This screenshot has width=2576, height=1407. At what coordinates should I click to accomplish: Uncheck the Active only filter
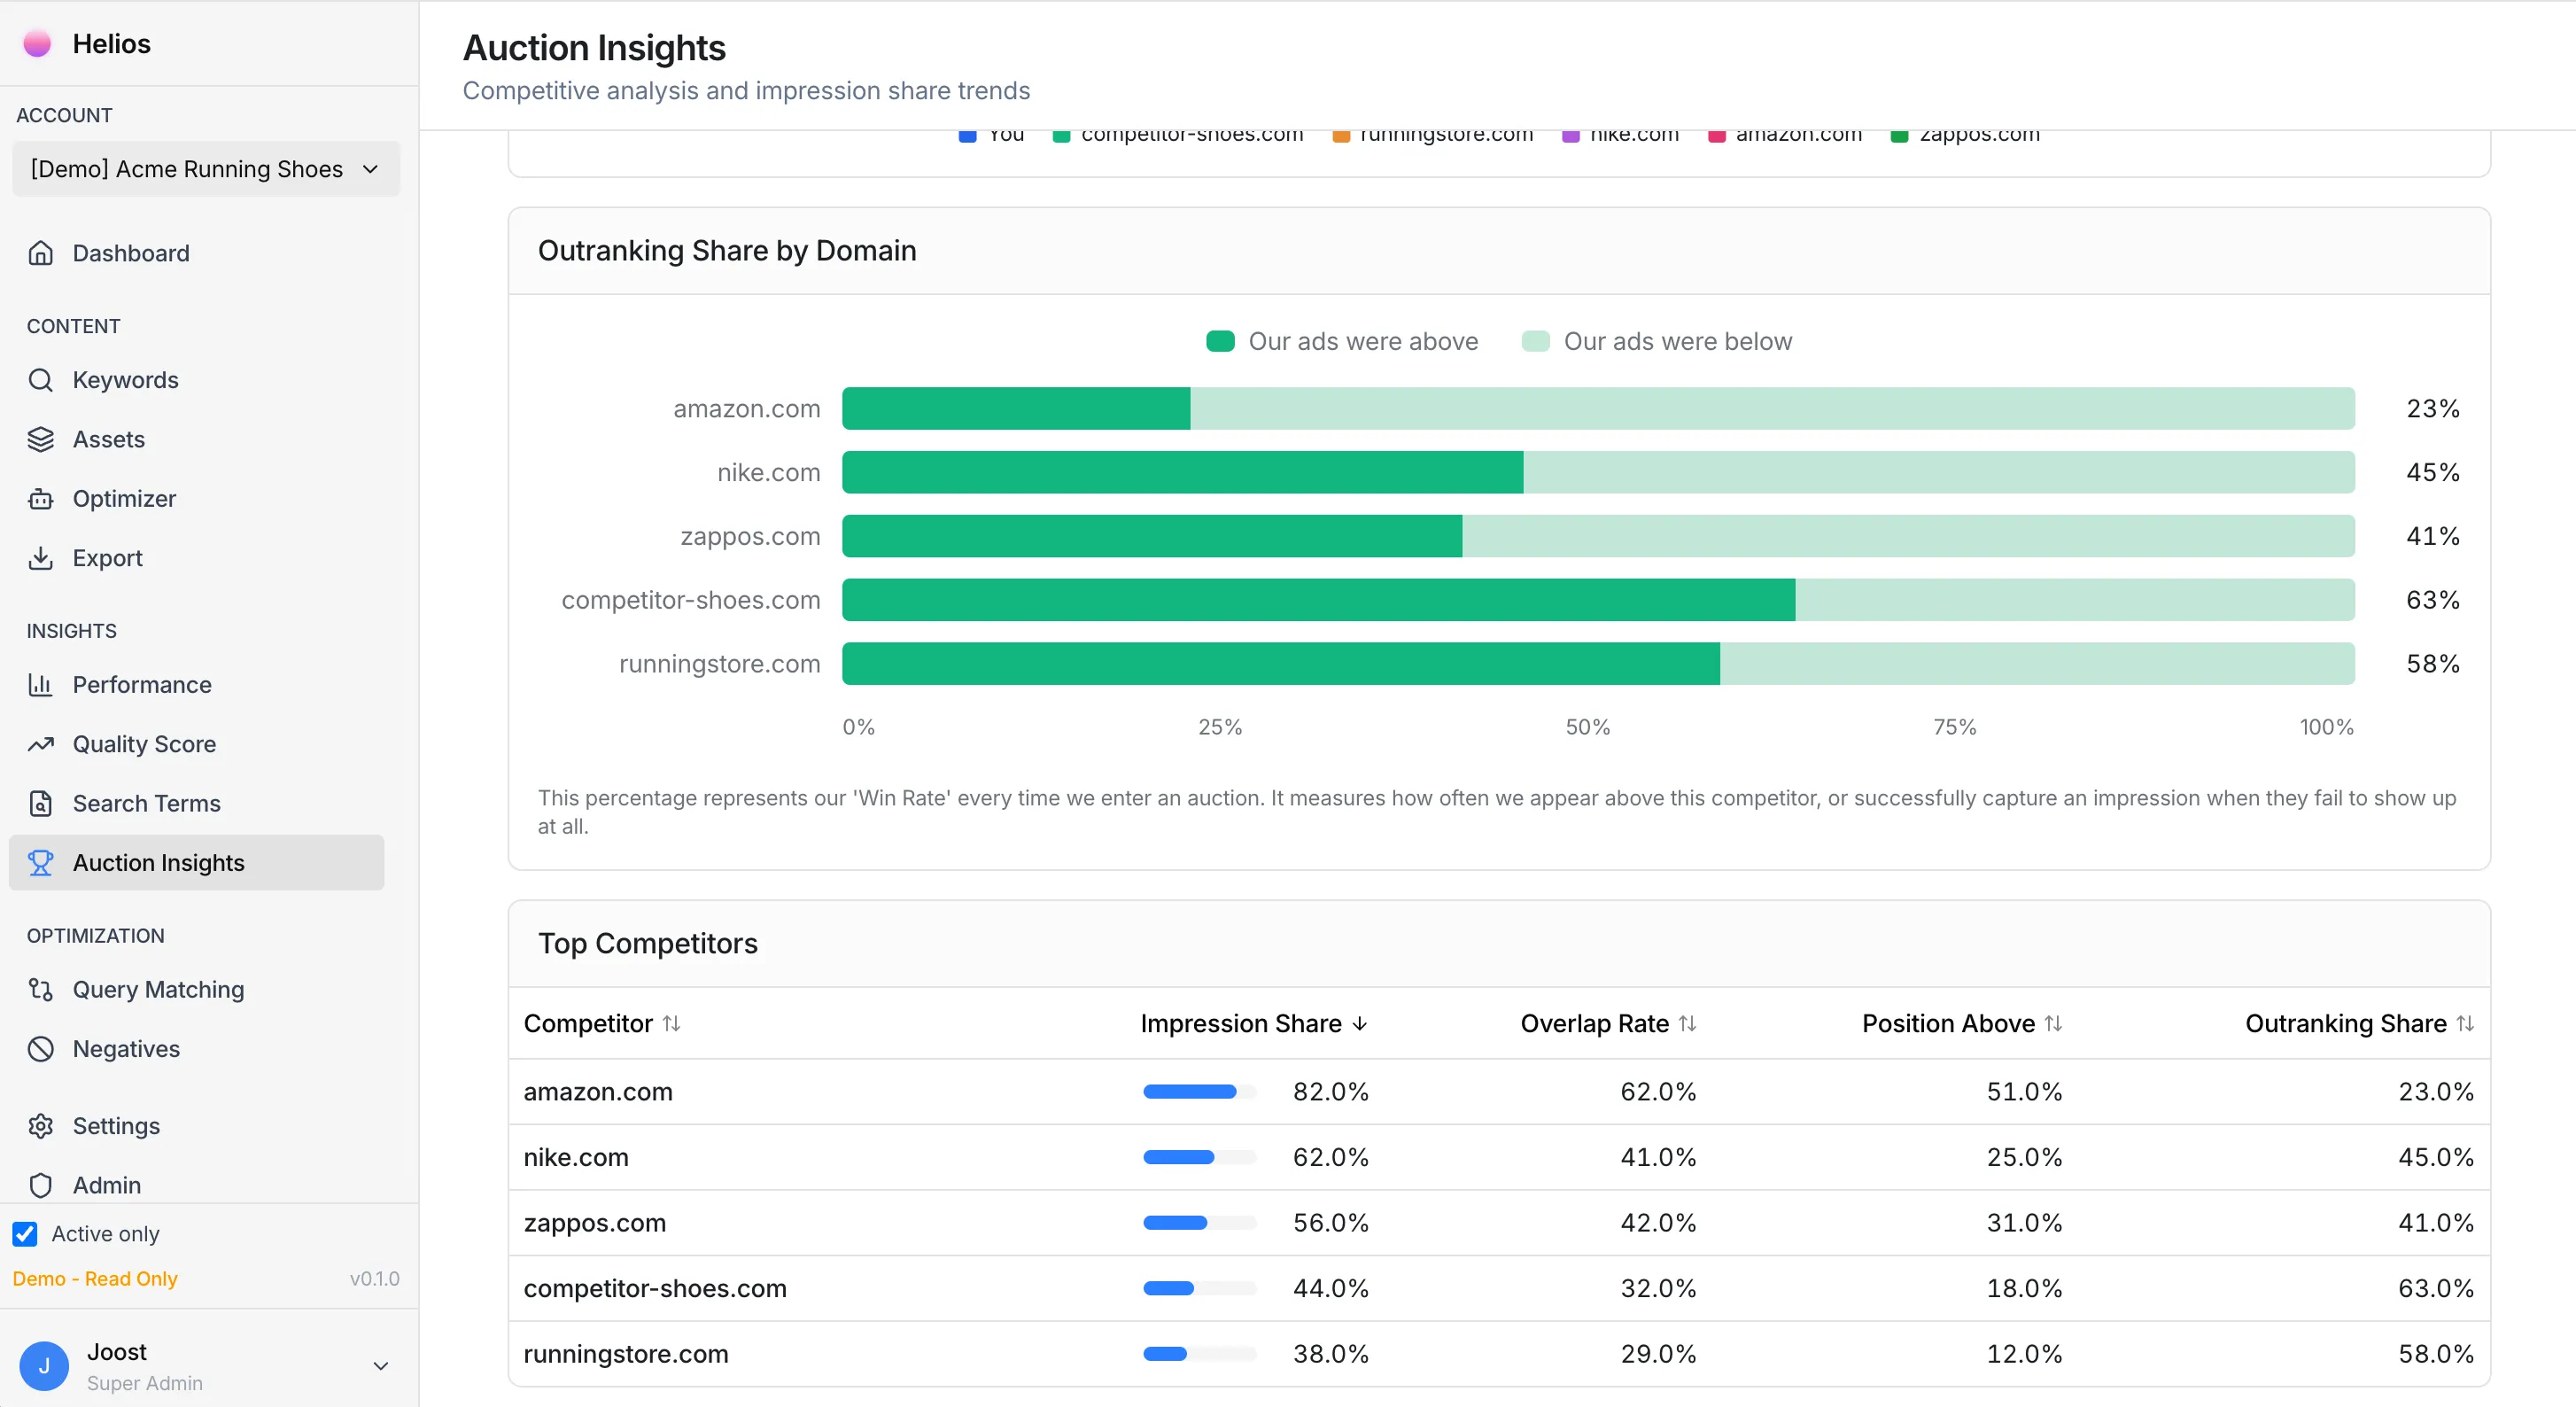pos(25,1233)
